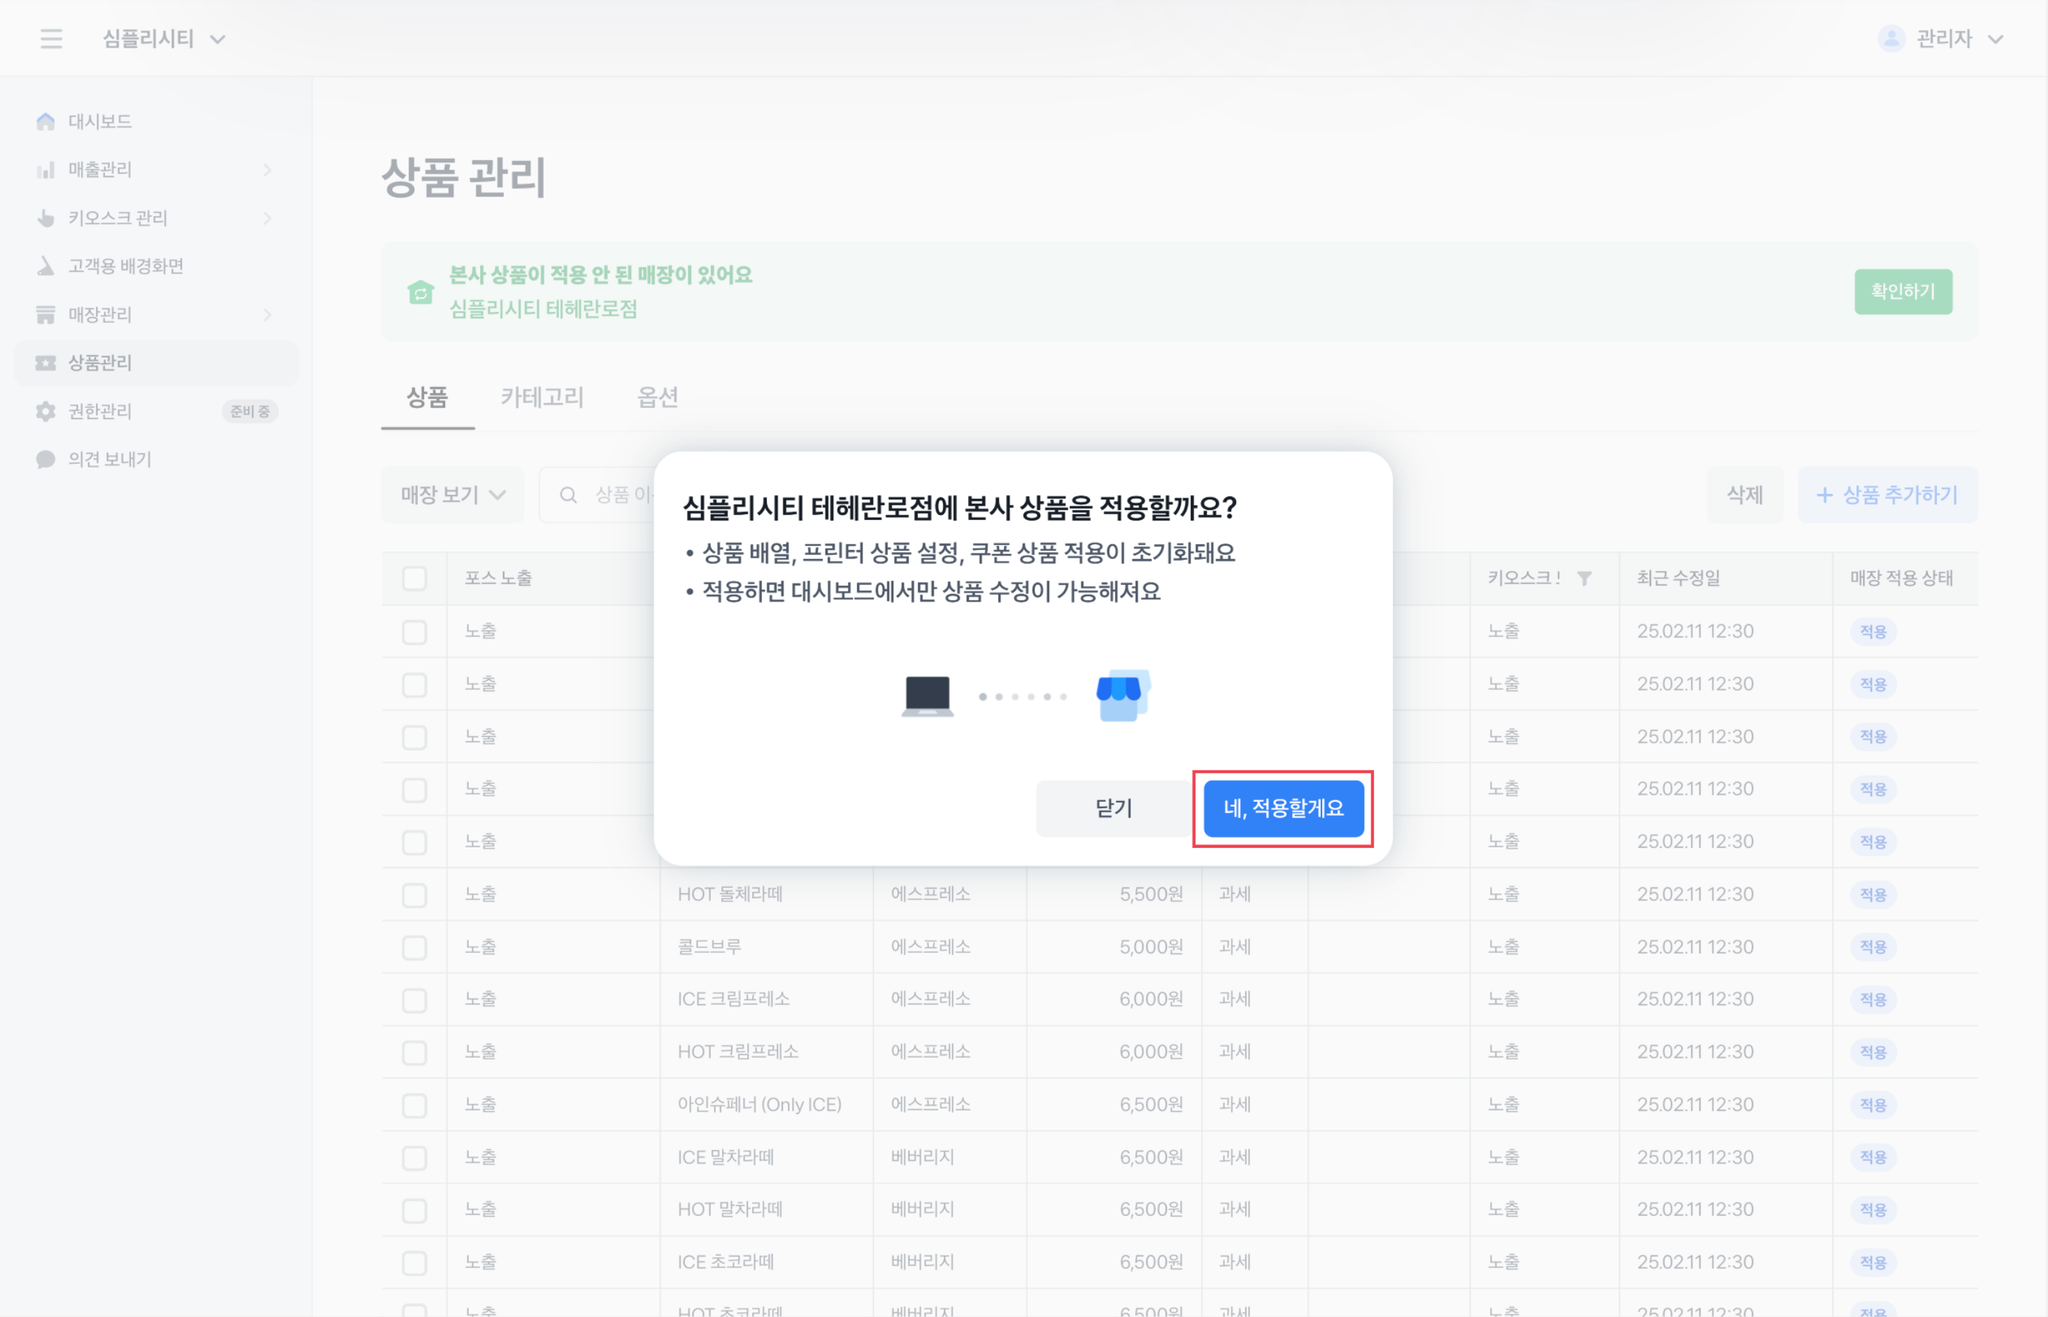This screenshot has height=1317, width=2048.
Task: Expand the 매출관리 chevron
Action: (x=267, y=170)
